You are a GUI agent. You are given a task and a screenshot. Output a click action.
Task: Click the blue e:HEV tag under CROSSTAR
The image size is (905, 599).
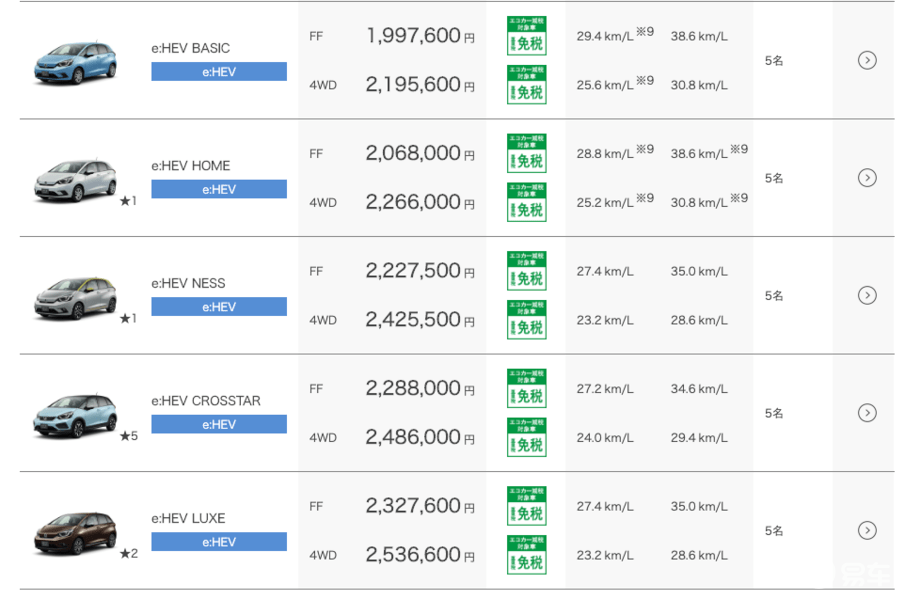pyautogui.click(x=219, y=424)
